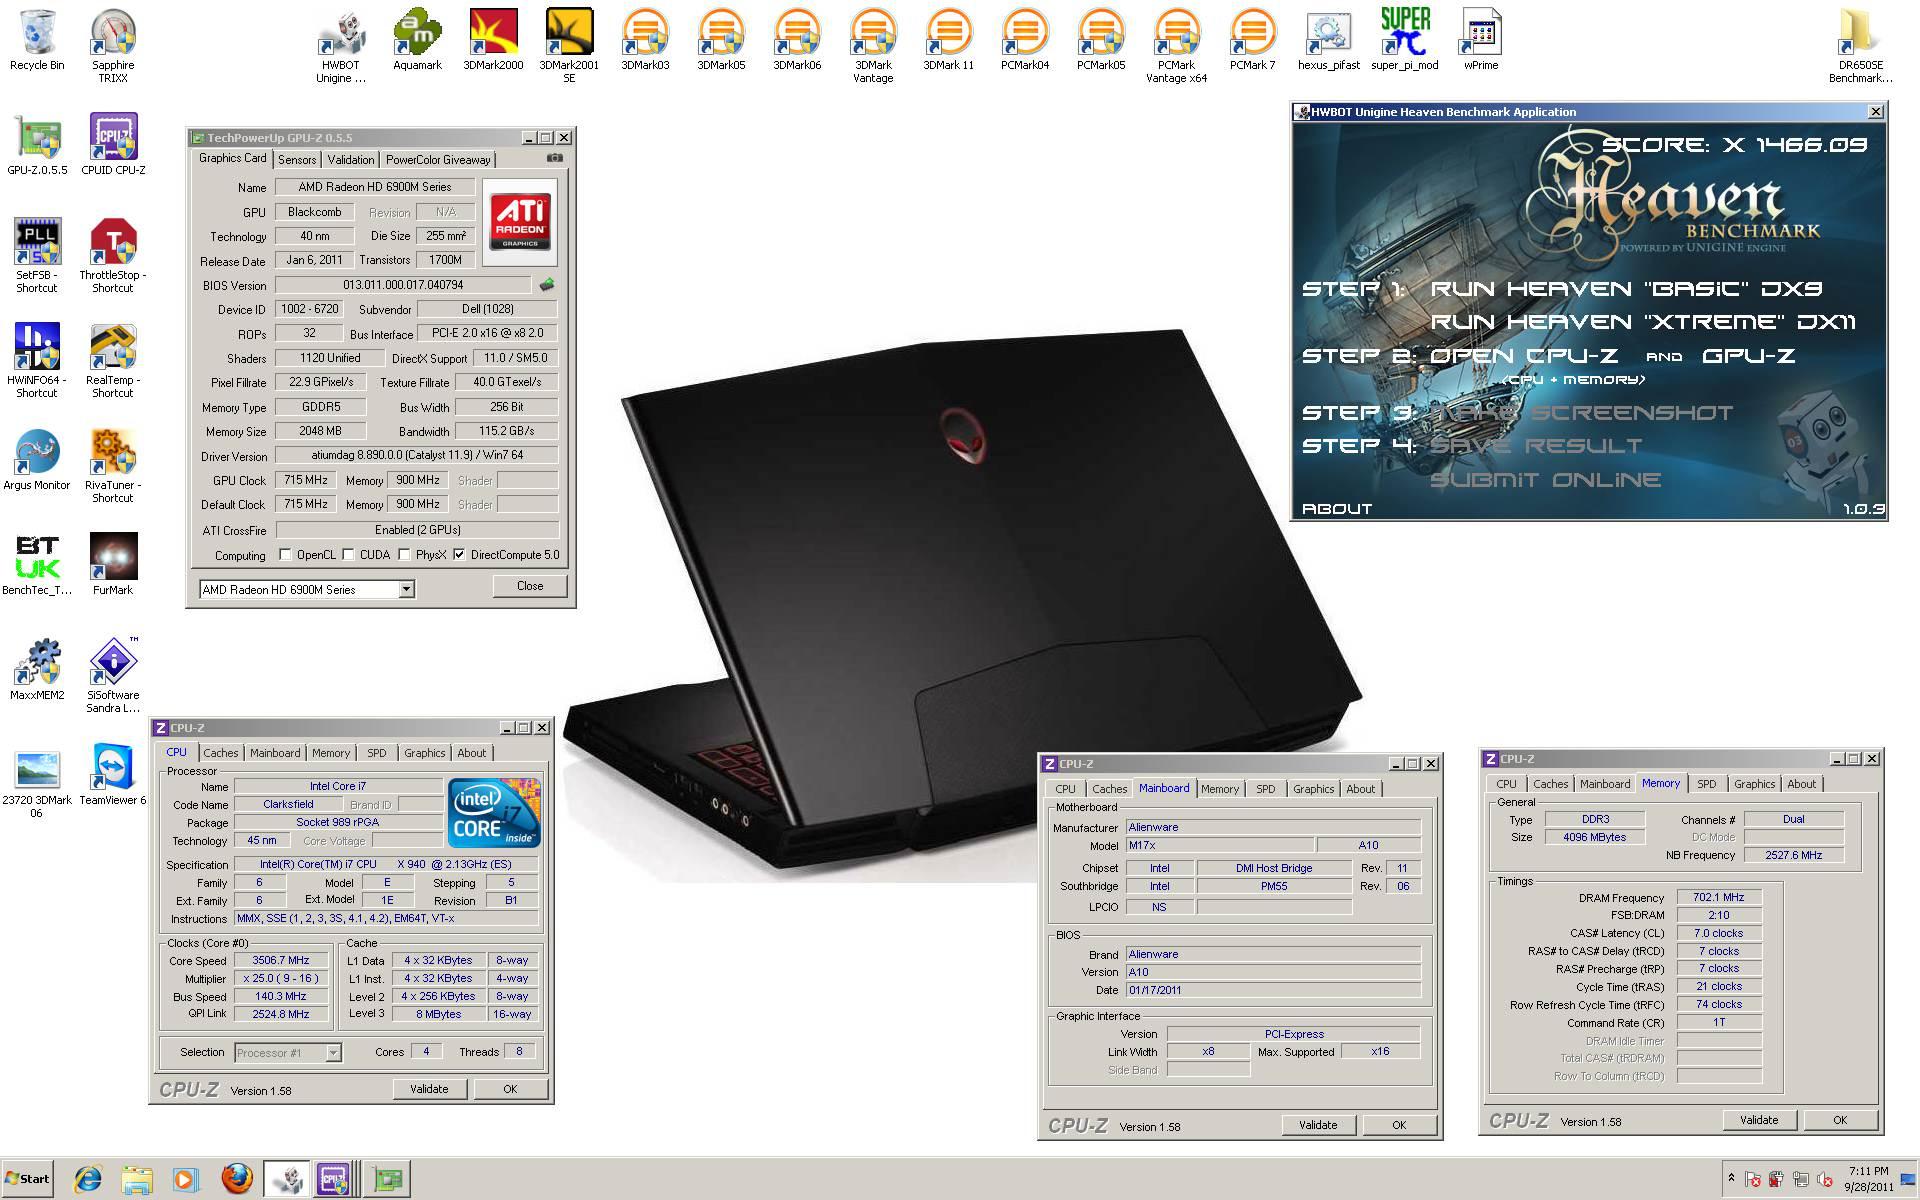Image resolution: width=1920 pixels, height=1200 pixels.
Task: Open Firefox from taskbar
Action: coord(237,1180)
